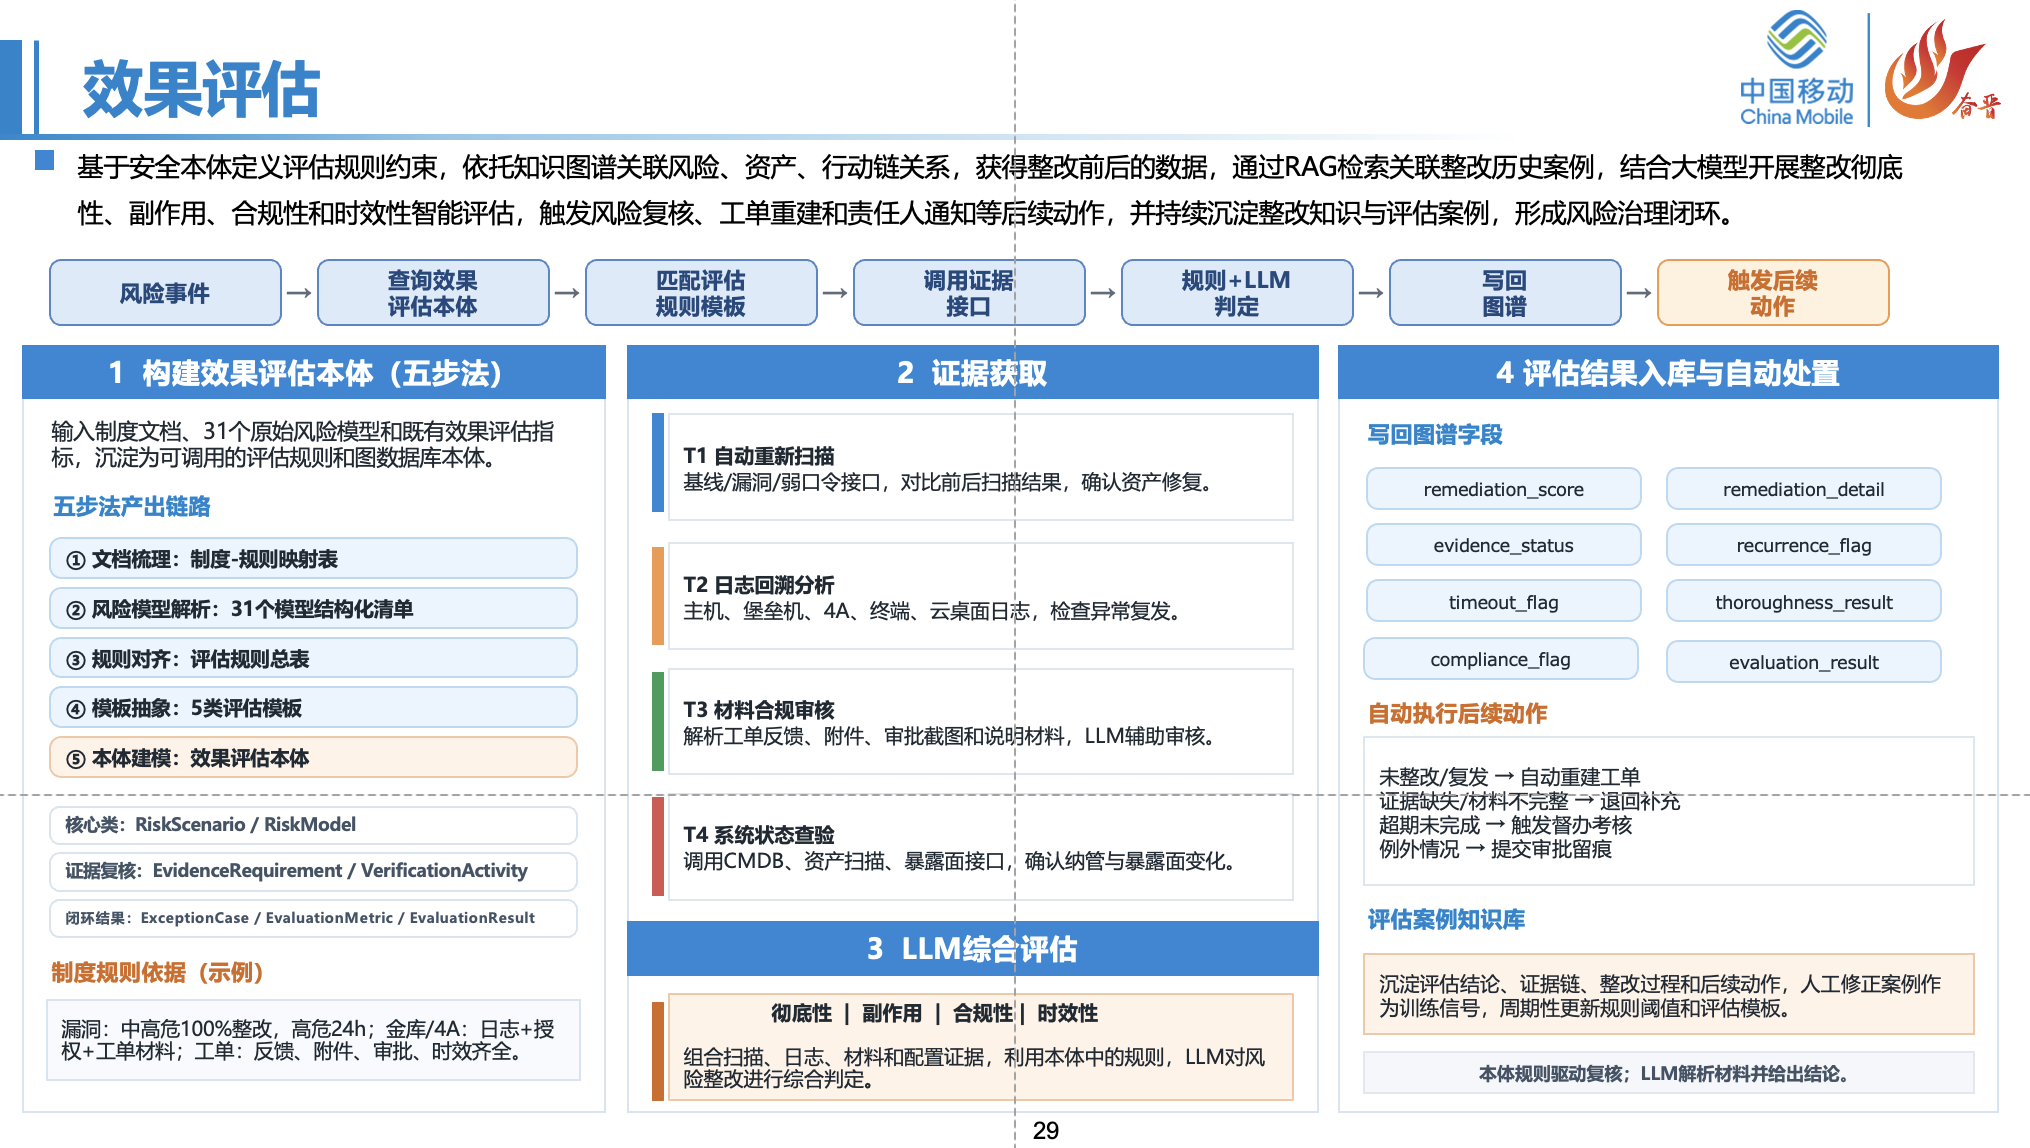Click the T1 自动重新扫描 card
2030x1148 pixels.
(x=980, y=468)
